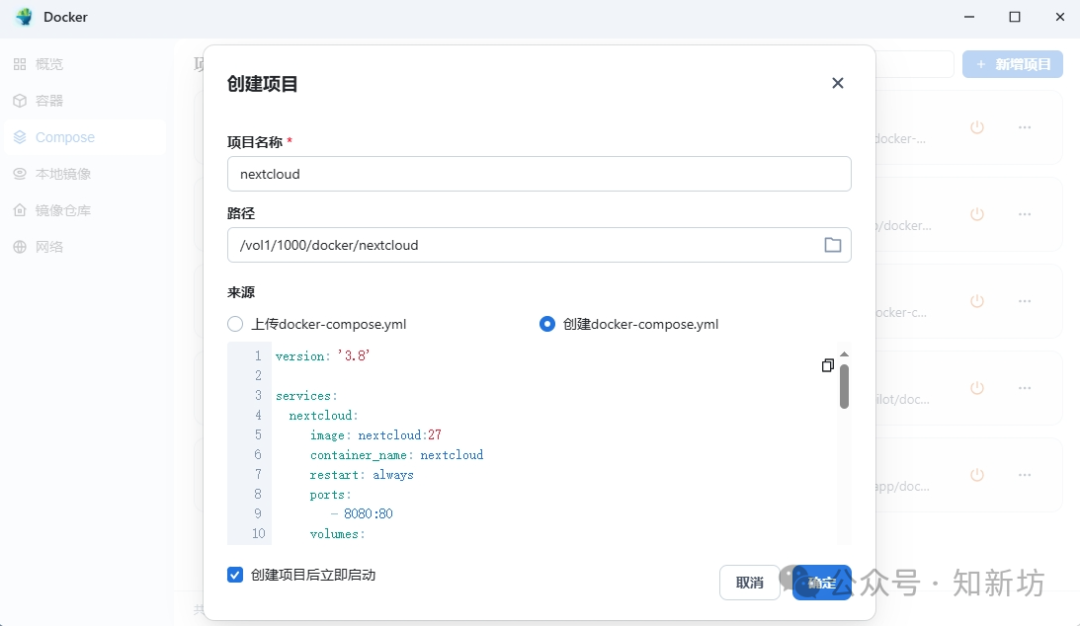Click the 新增项目 button
Screen dimensions: 1080x626
click(x=1012, y=64)
